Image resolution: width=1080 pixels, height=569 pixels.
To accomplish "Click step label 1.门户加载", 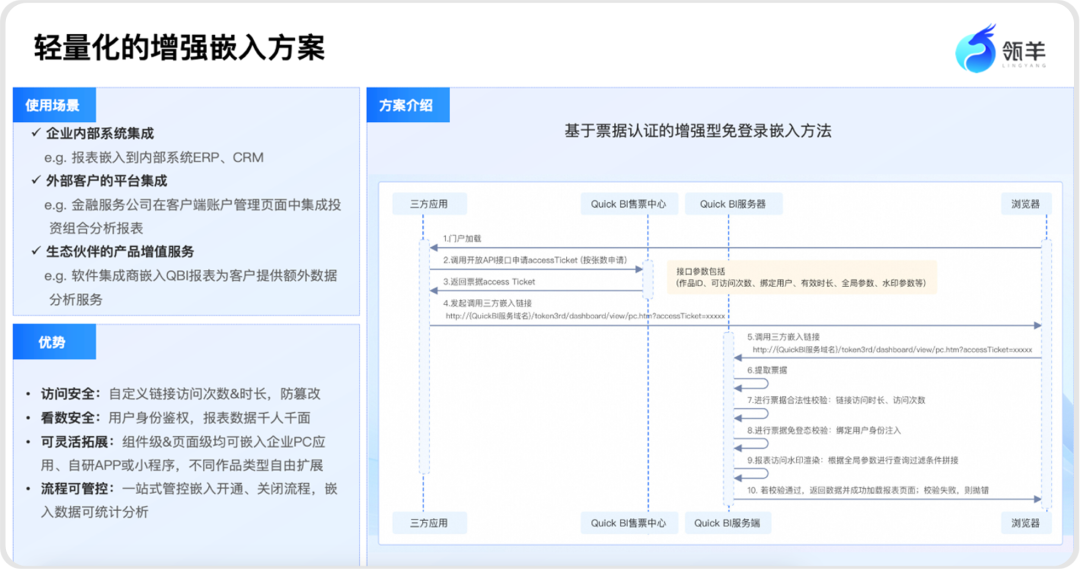I will pyautogui.click(x=462, y=238).
